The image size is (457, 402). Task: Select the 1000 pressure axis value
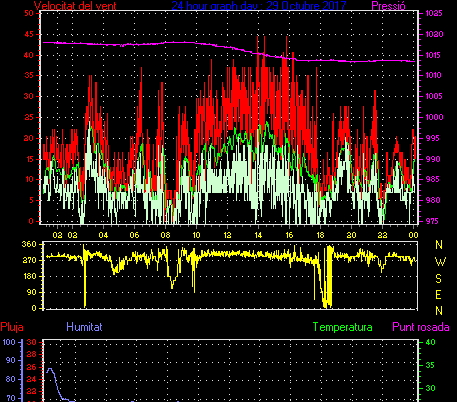[434, 117]
